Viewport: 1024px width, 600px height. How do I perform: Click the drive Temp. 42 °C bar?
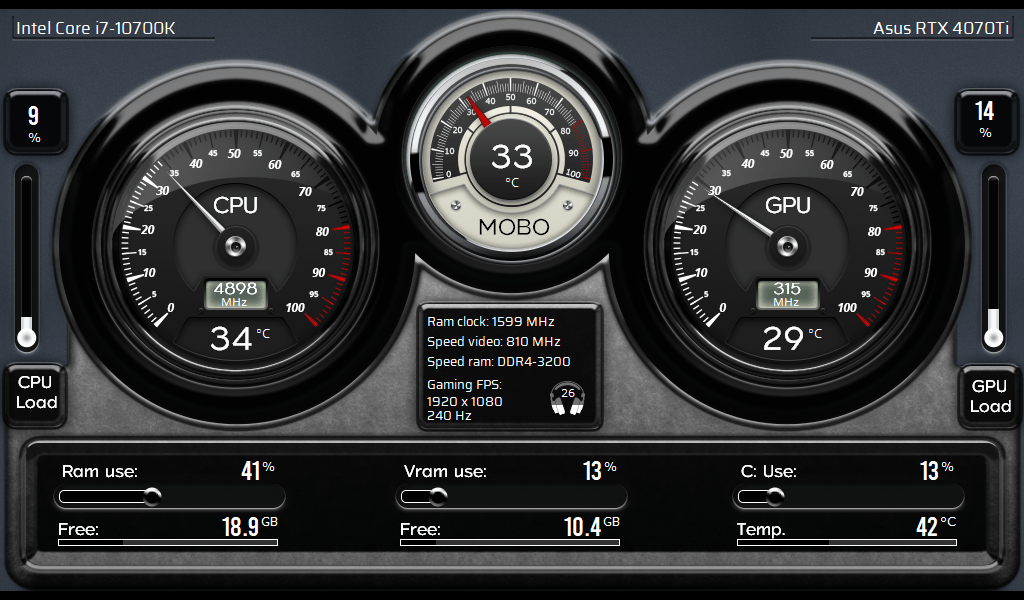coord(846,542)
